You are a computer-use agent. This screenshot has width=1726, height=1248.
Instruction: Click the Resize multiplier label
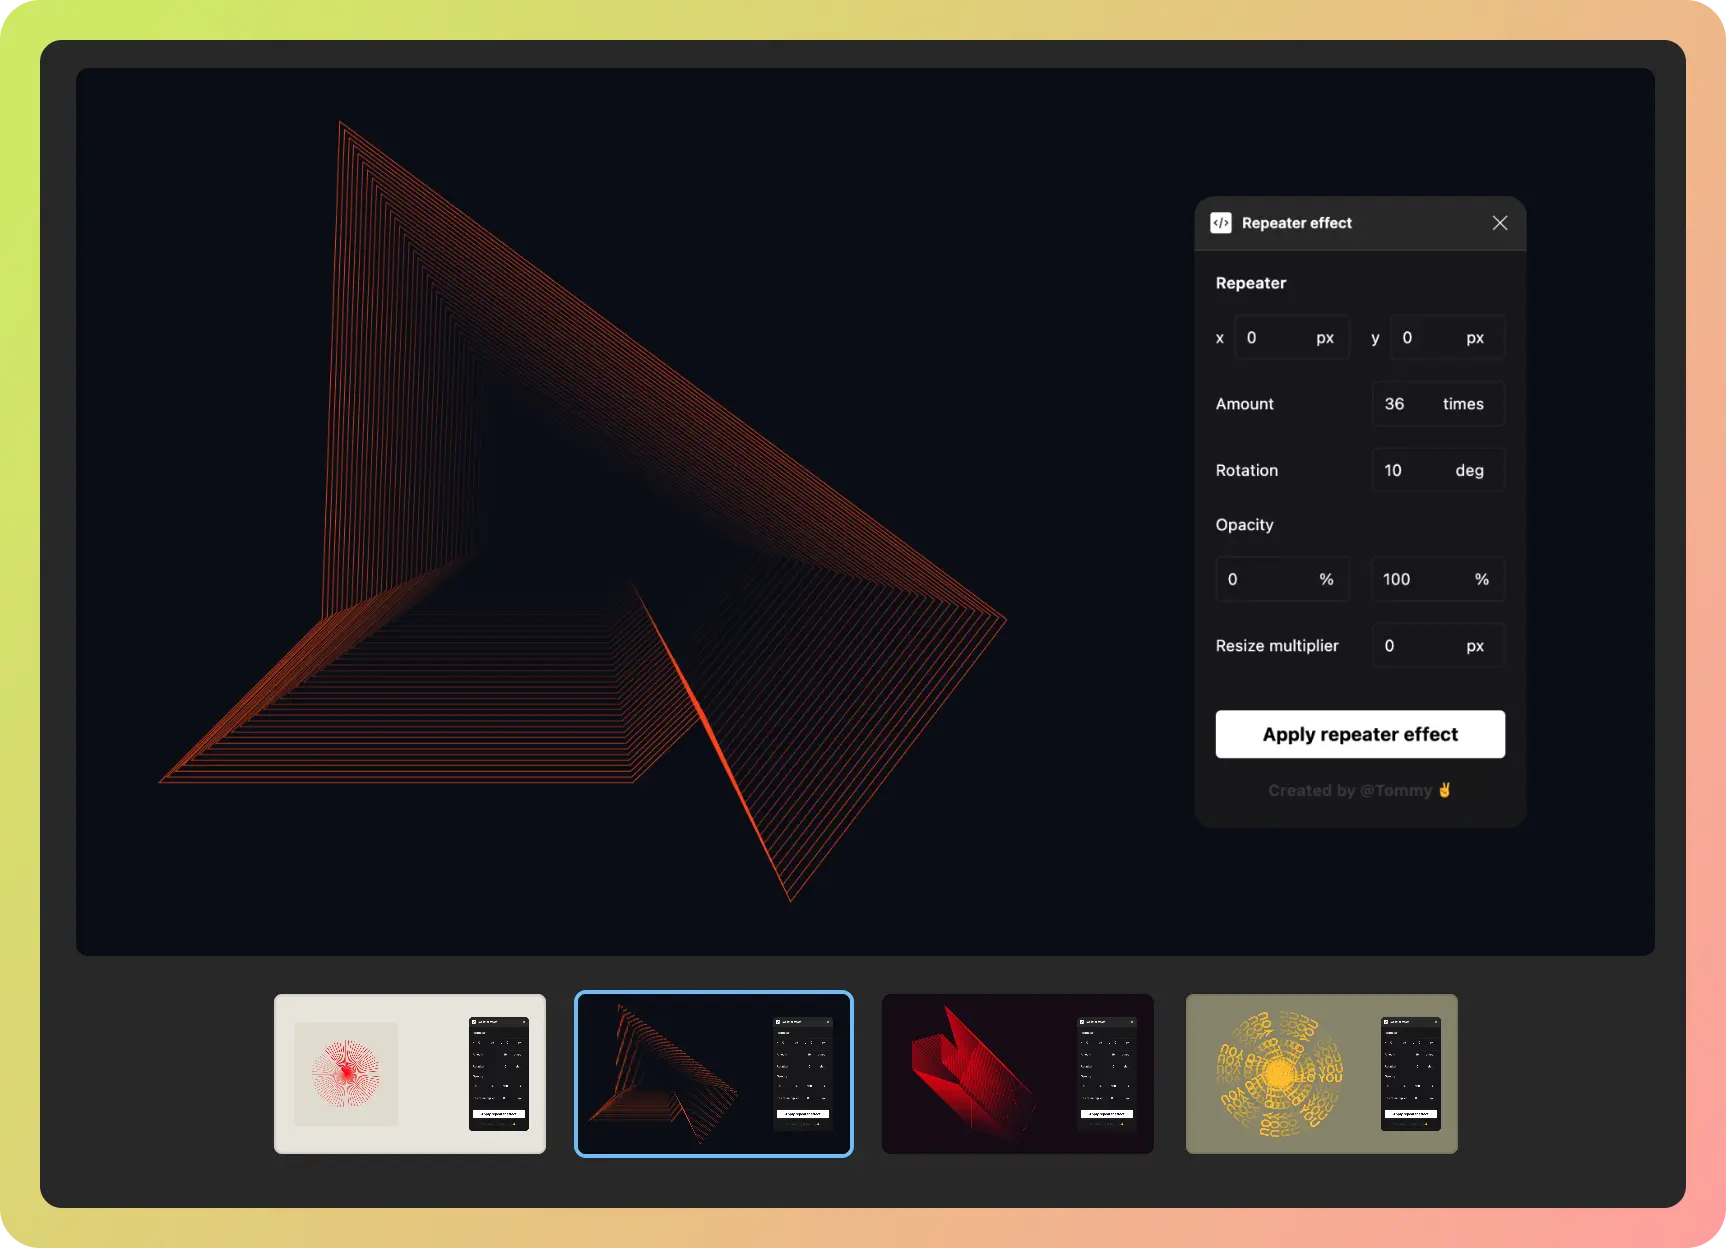click(x=1276, y=646)
